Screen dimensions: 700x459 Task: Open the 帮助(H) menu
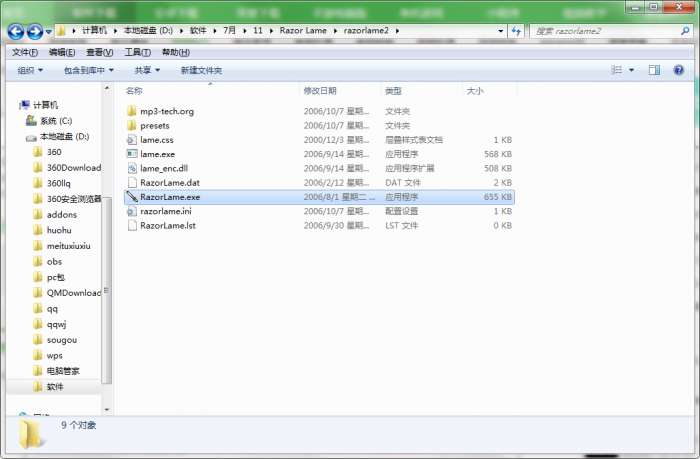tap(175, 53)
